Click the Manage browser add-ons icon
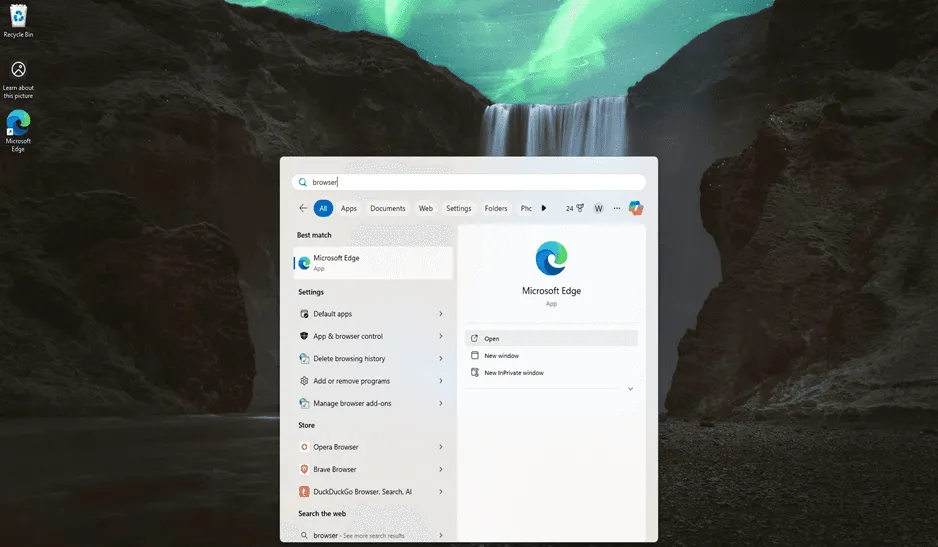The height and width of the screenshot is (547, 938). point(304,403)
